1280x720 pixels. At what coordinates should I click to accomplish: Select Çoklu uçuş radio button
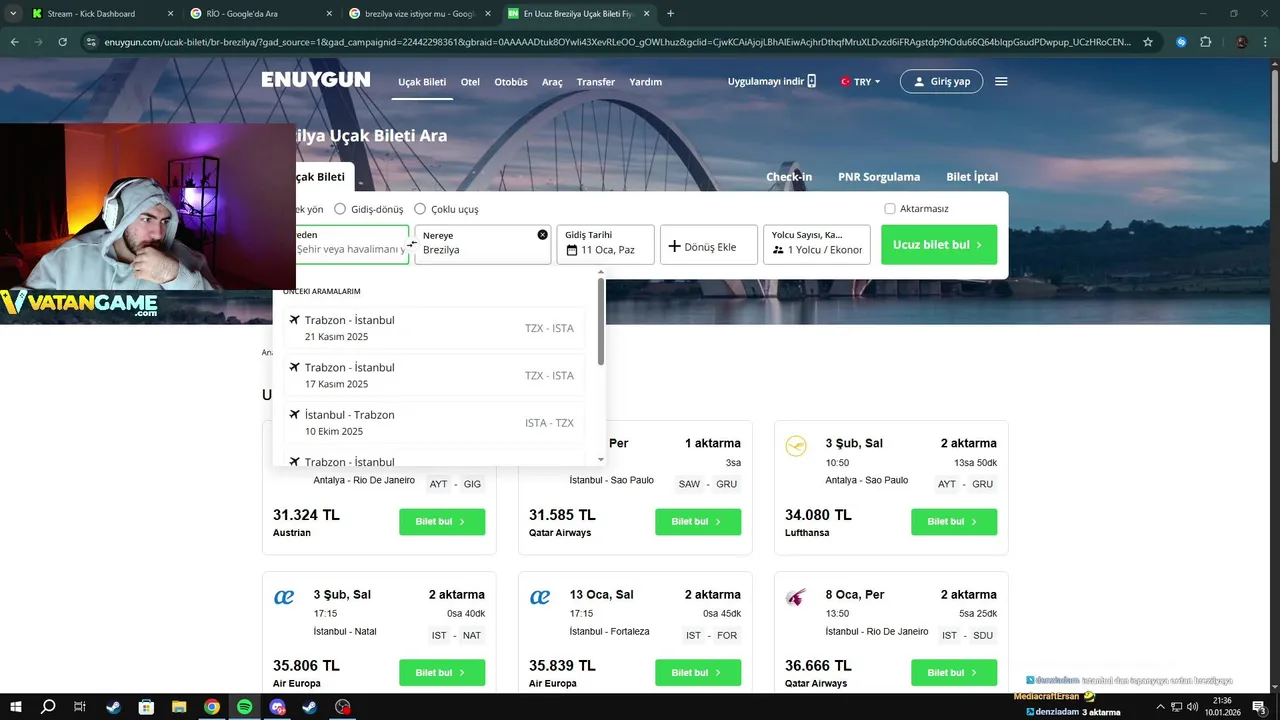[x=420, y=209]
